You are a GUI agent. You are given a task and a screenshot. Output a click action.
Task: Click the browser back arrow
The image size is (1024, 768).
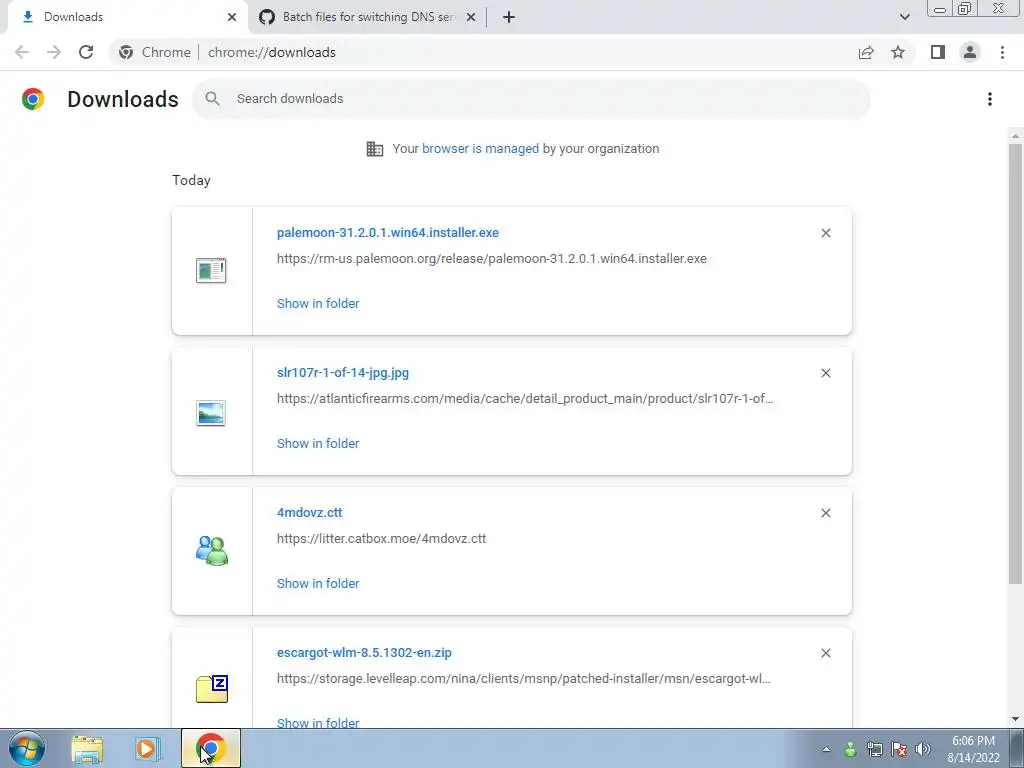coord(22,52)
